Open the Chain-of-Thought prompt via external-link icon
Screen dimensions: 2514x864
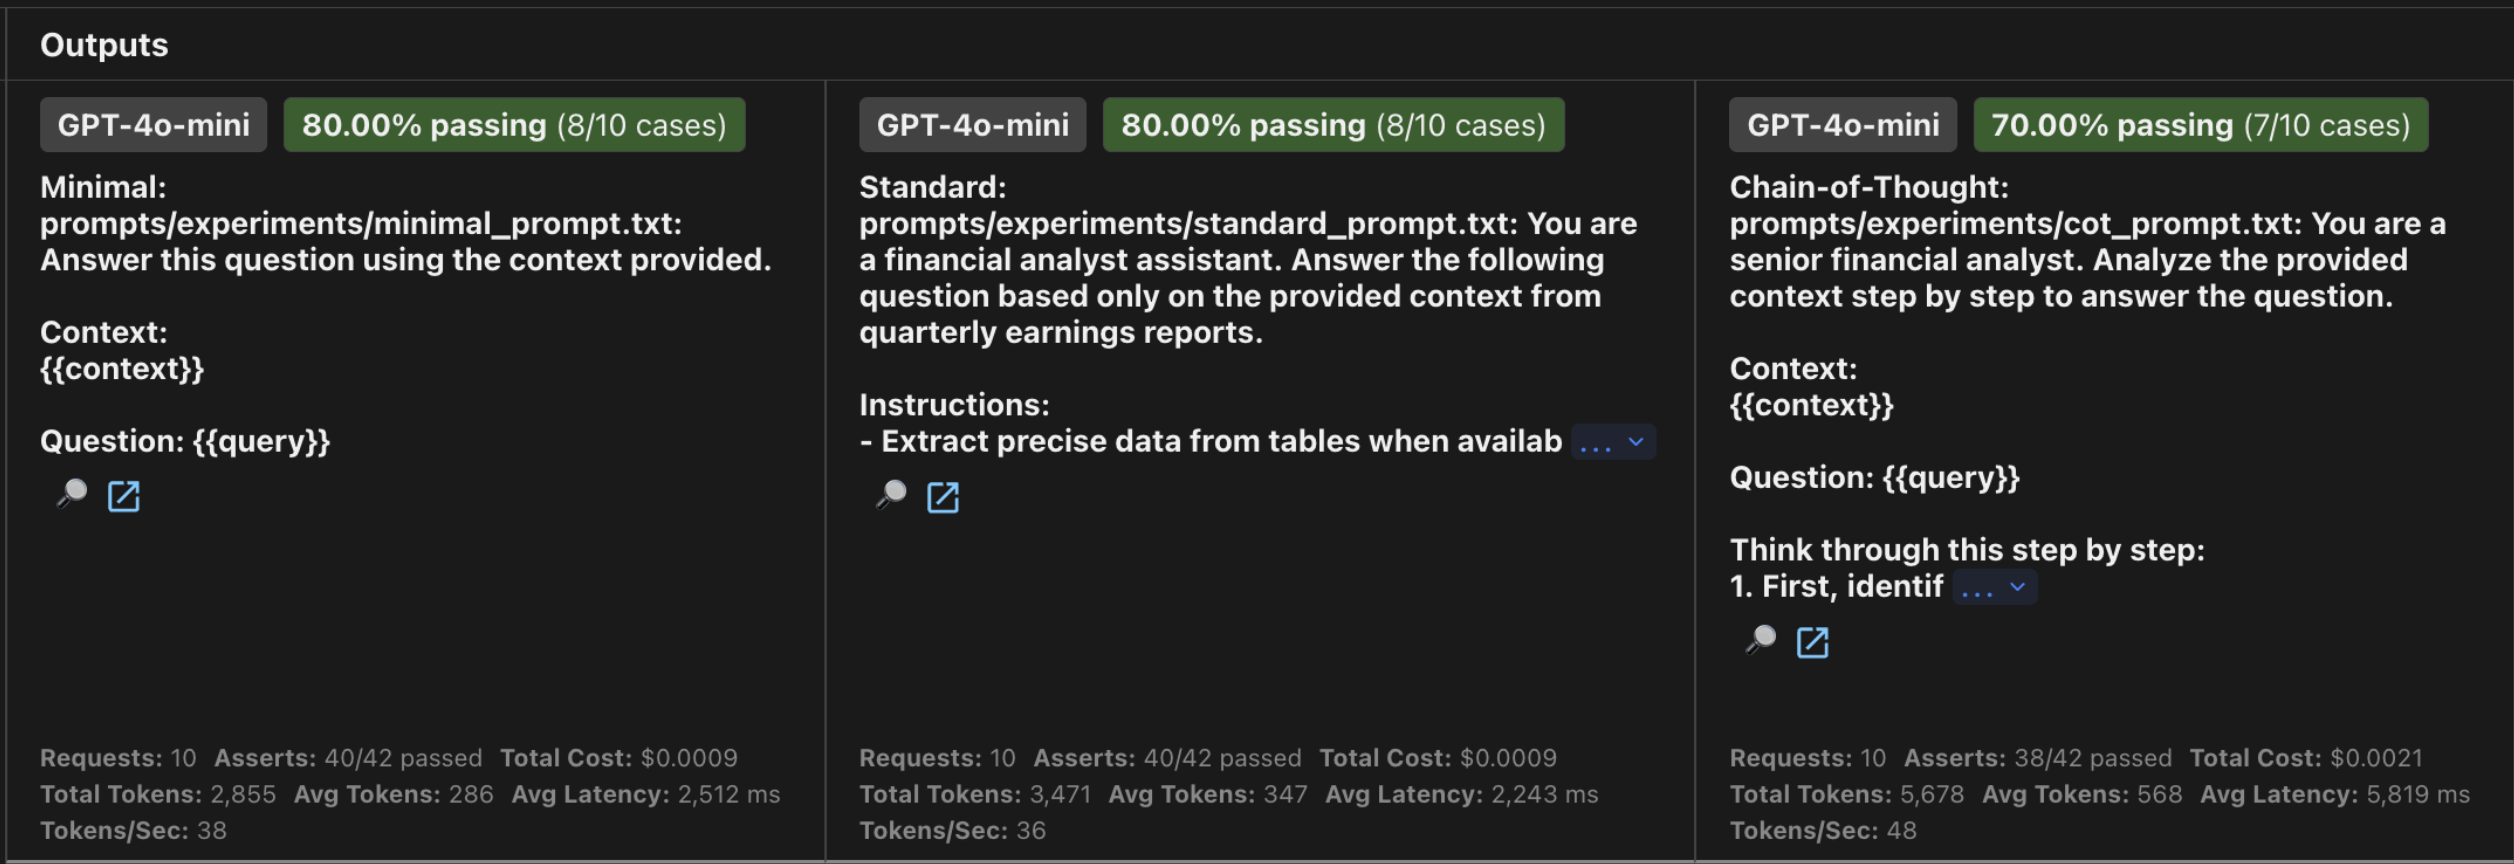tap(1813, 641)
